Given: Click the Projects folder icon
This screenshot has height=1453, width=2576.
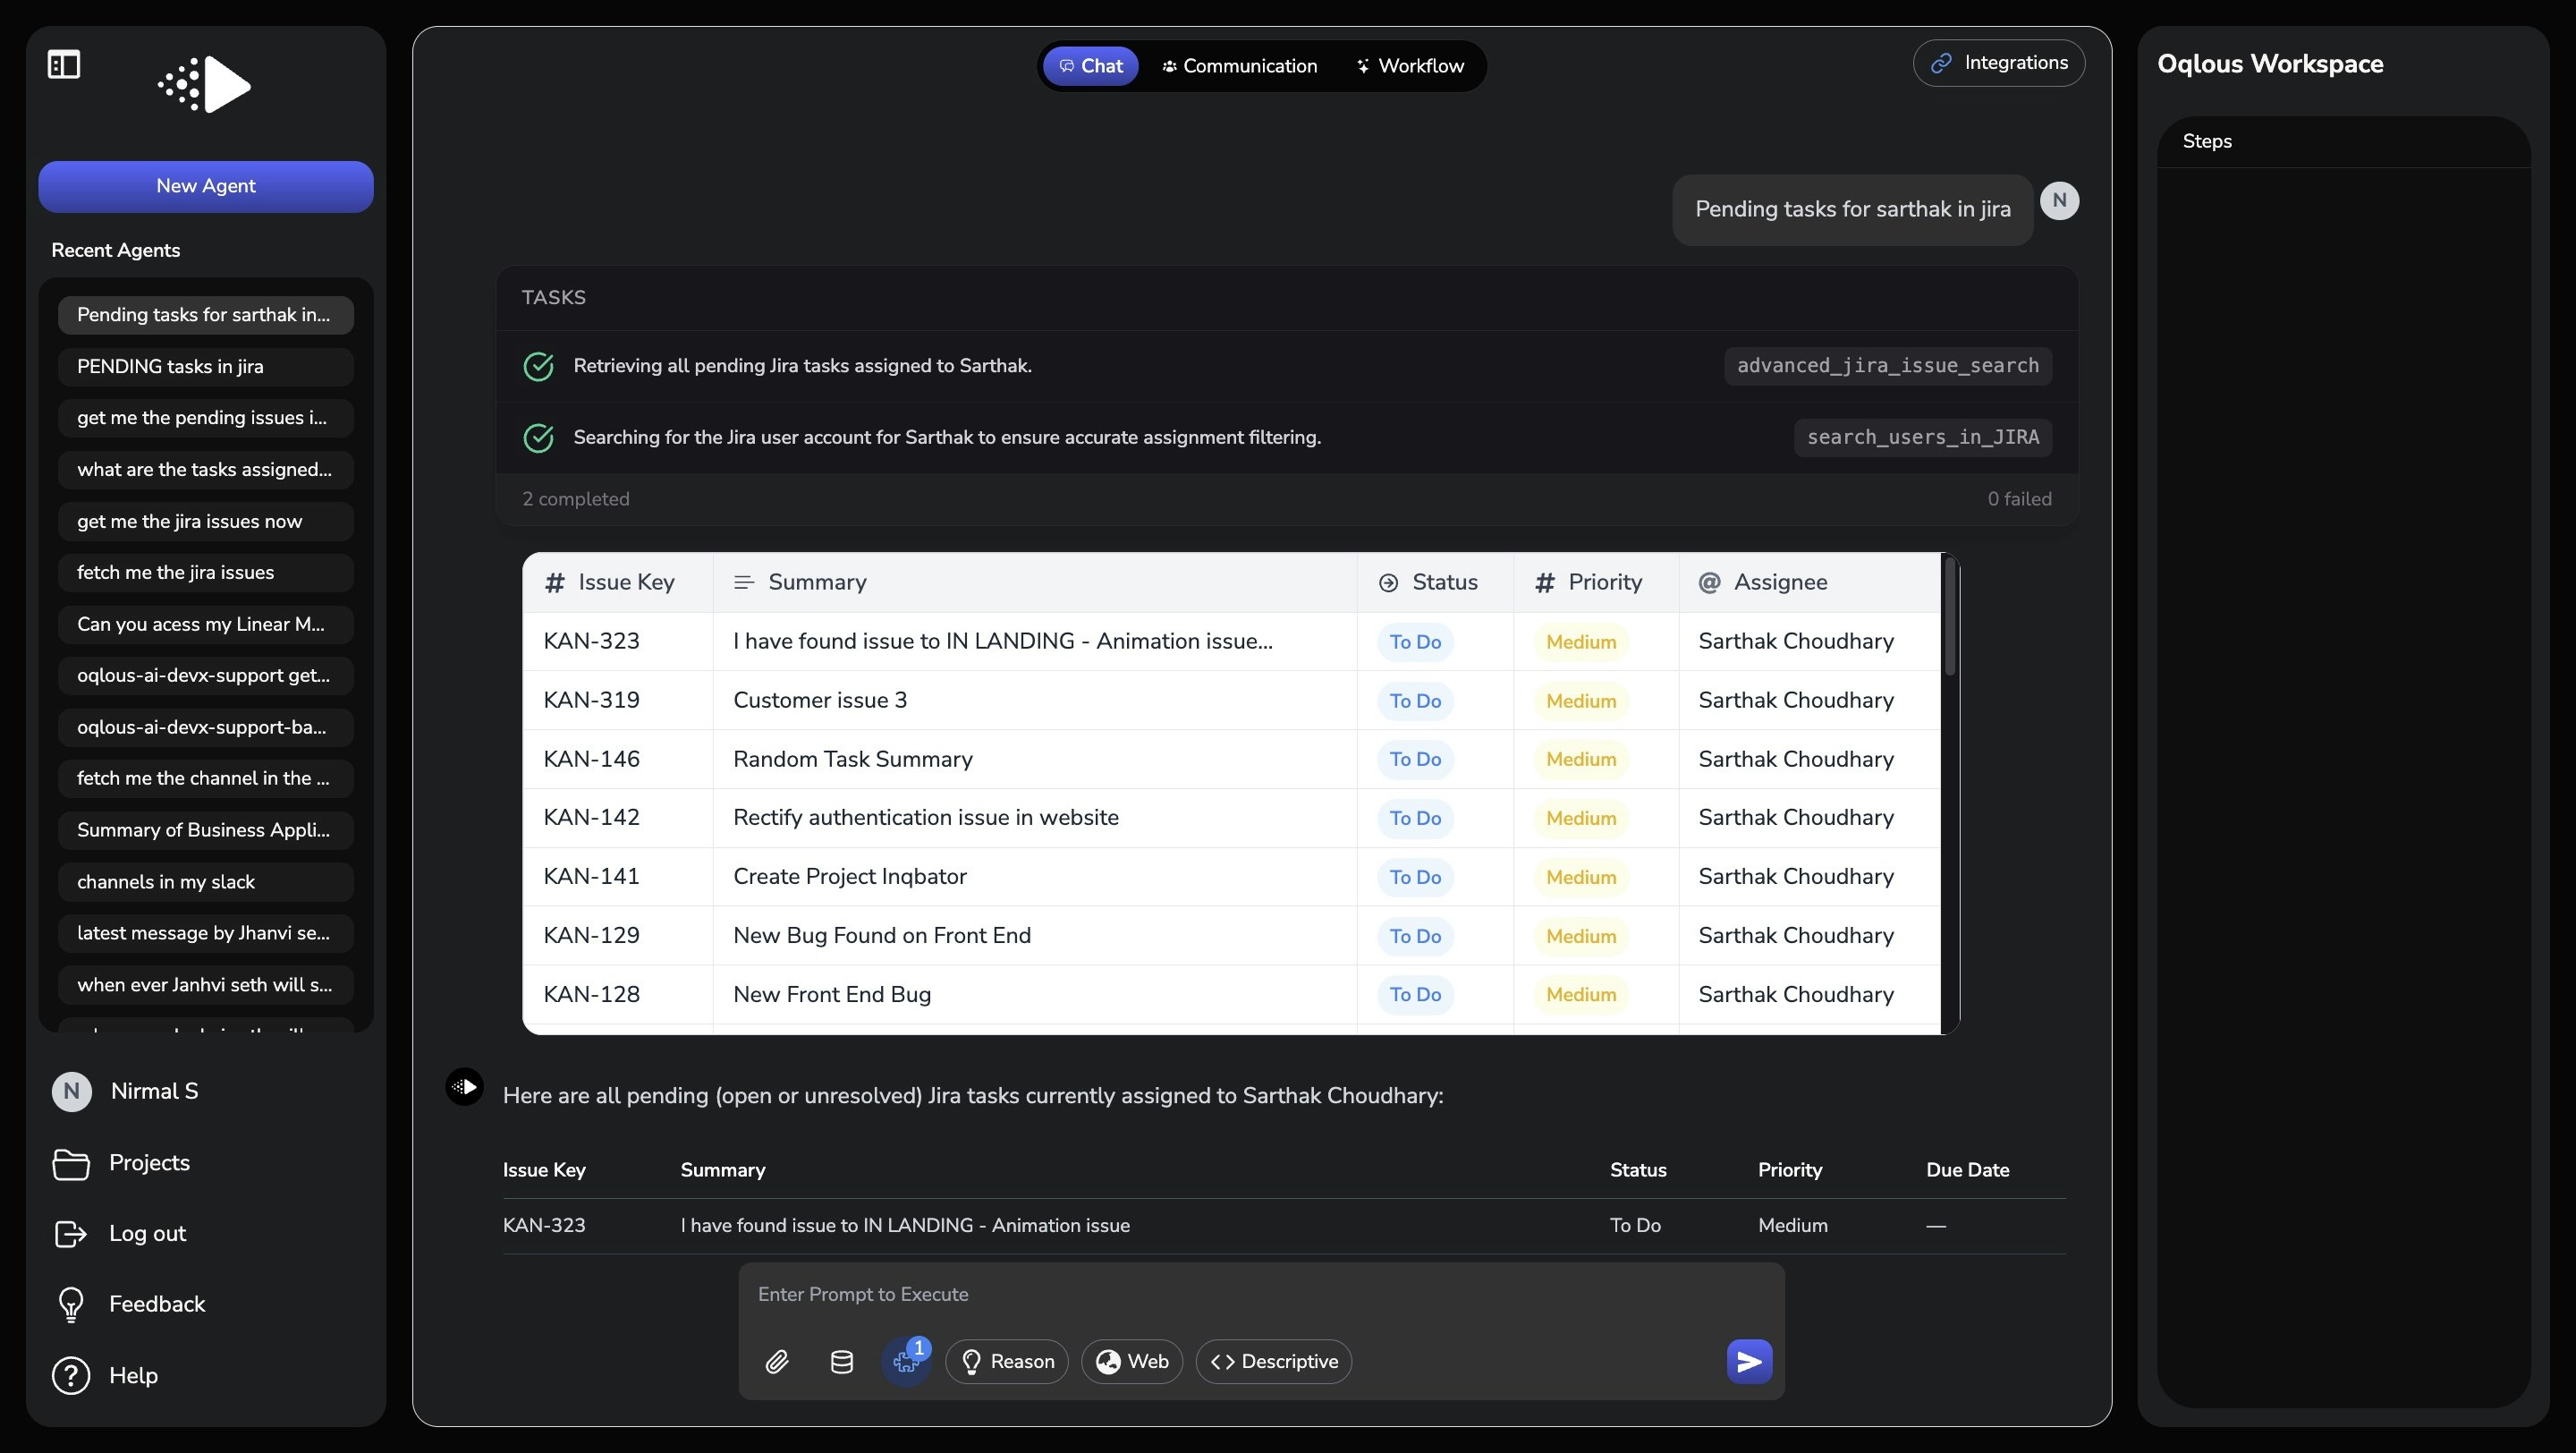Looking at the screenshot, I should (x=70, y=1163).
